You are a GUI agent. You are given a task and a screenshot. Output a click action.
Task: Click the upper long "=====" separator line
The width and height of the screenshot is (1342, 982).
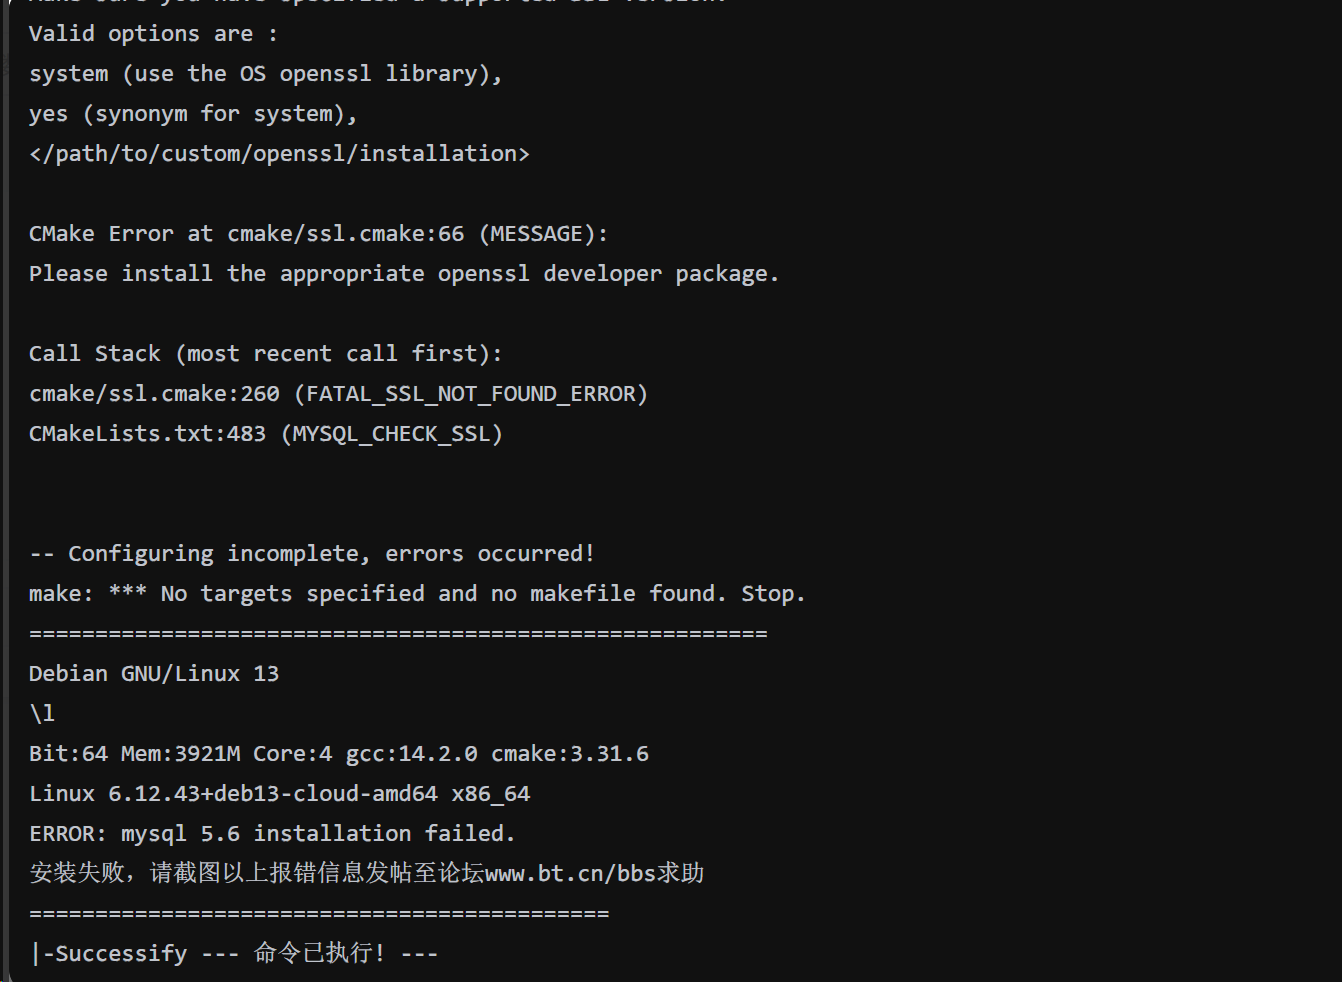(x=398, y=634)
